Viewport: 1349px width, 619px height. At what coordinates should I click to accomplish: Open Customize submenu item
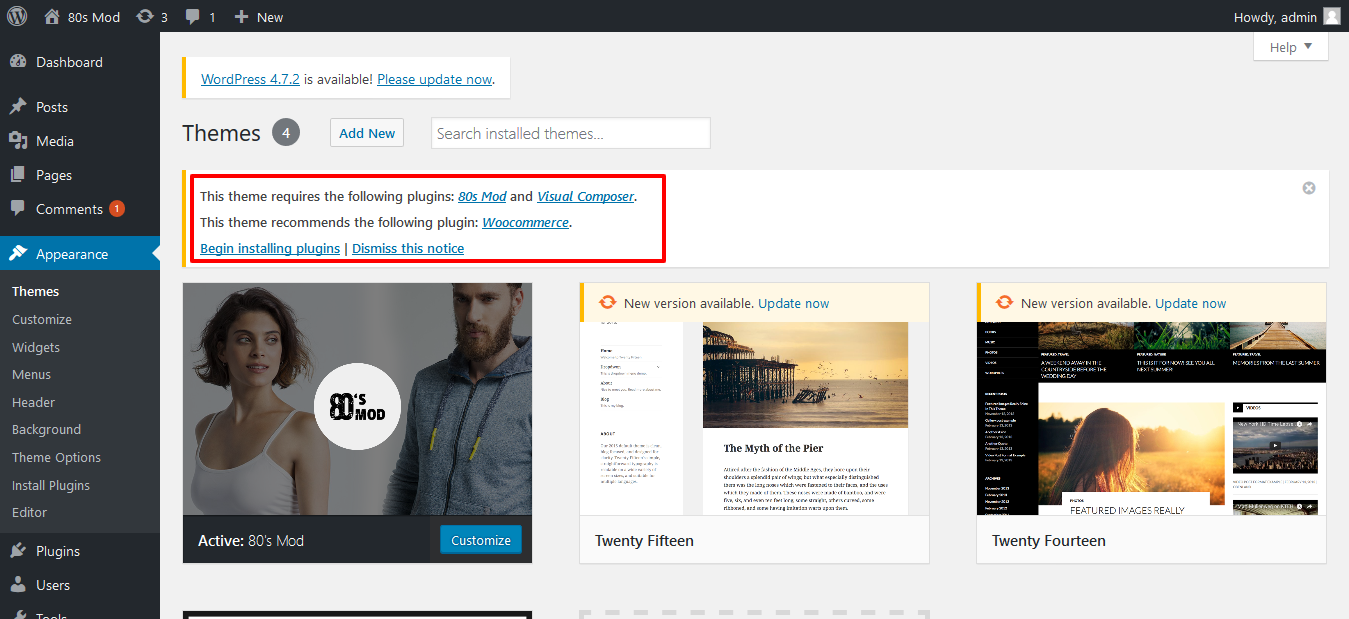coord(42,320)
